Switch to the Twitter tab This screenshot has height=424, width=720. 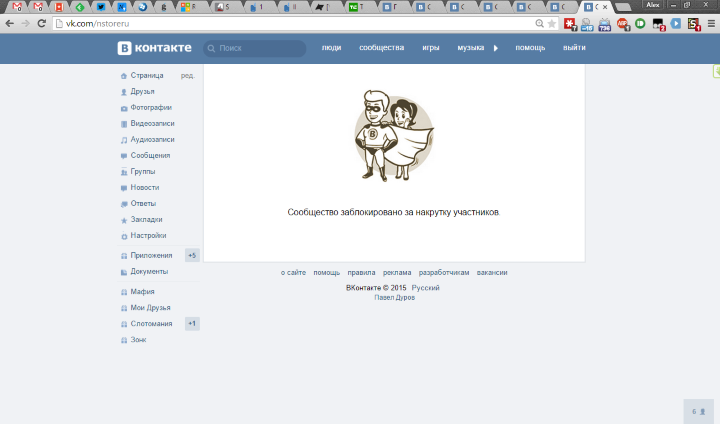[x=101, y=7]
